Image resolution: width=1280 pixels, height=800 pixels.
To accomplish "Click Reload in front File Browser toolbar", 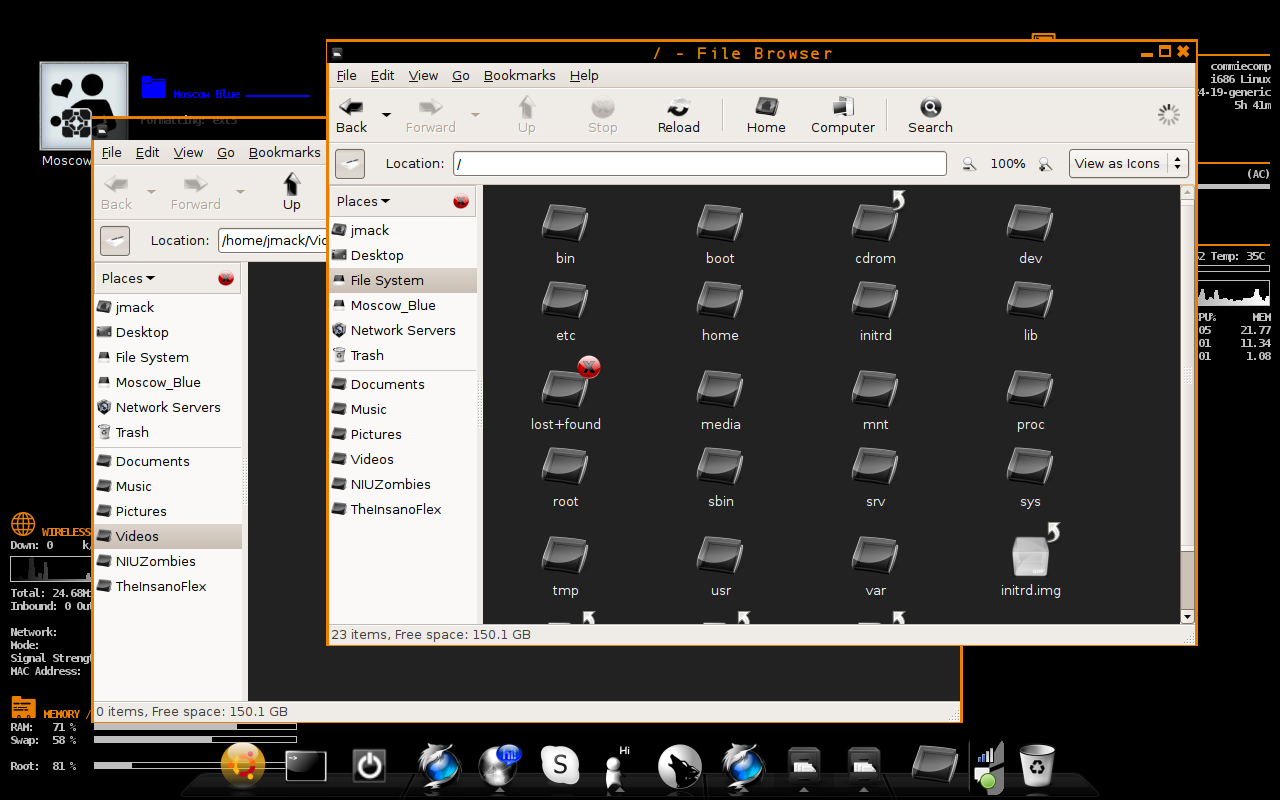I will coord(678,115).
